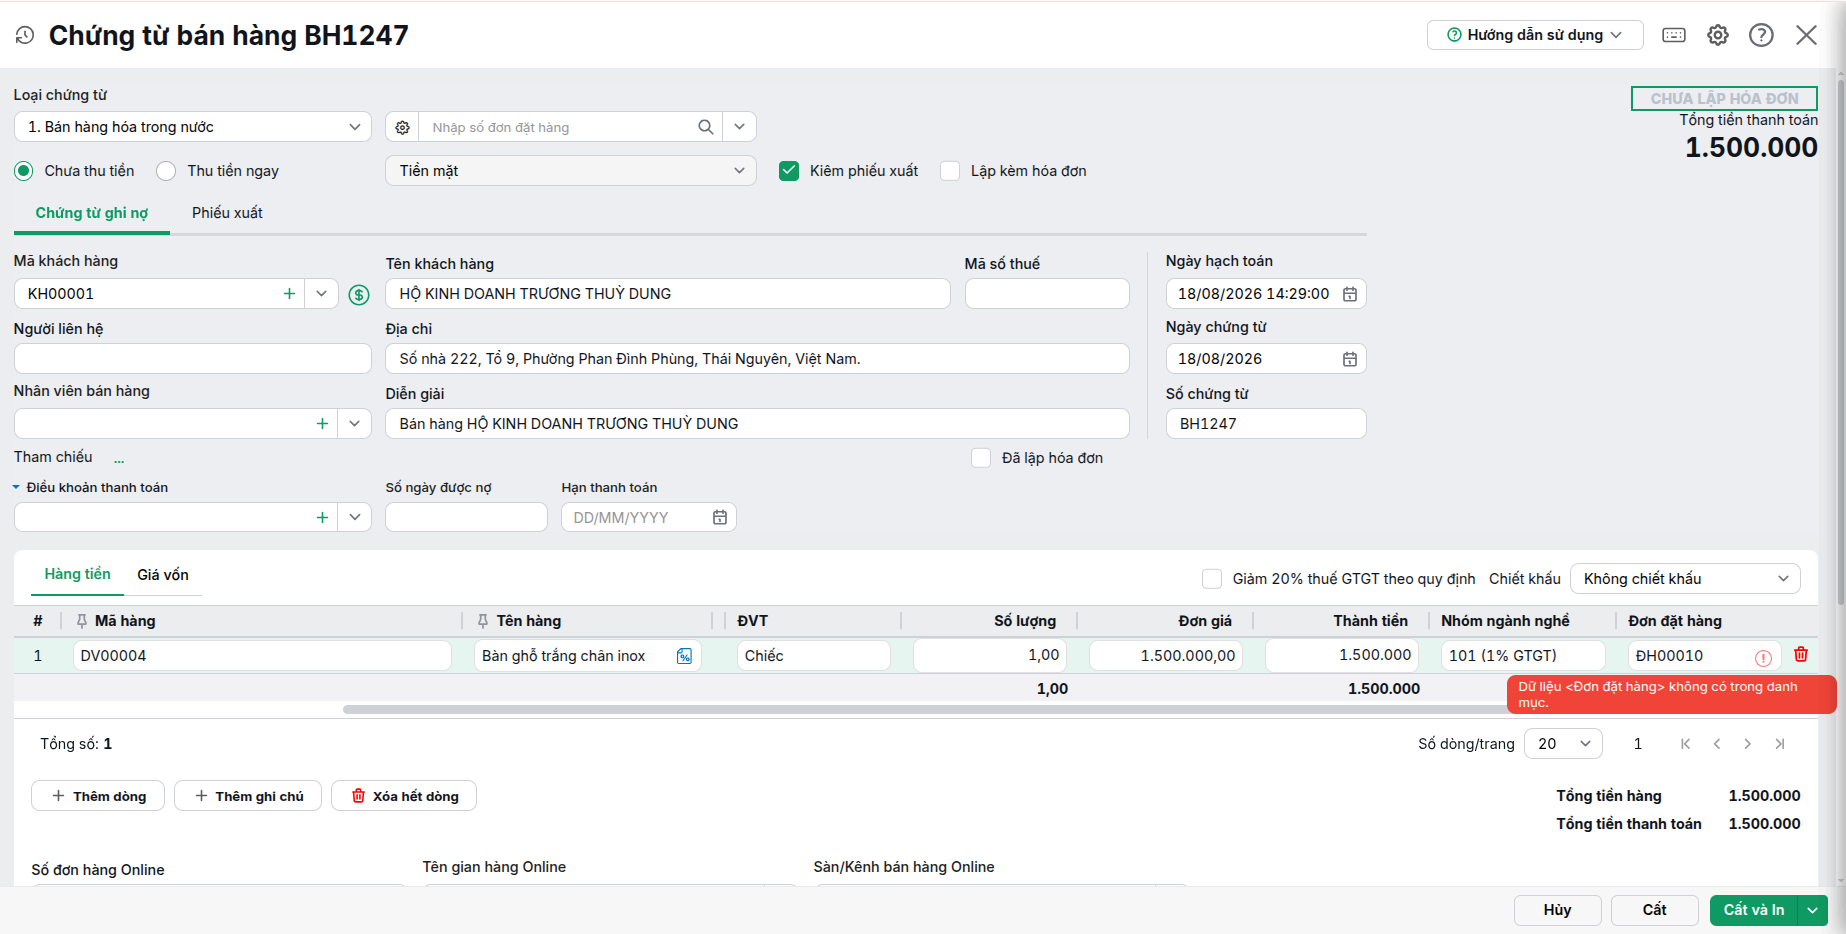Open Nhóm ngành nghề cell 101 (1% GTGT)
1846x934 pixels.
pos(1523,656)
